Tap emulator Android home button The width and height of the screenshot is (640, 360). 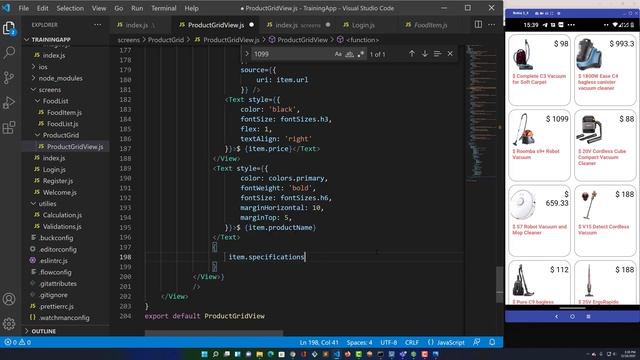click(x=572, y=316)
